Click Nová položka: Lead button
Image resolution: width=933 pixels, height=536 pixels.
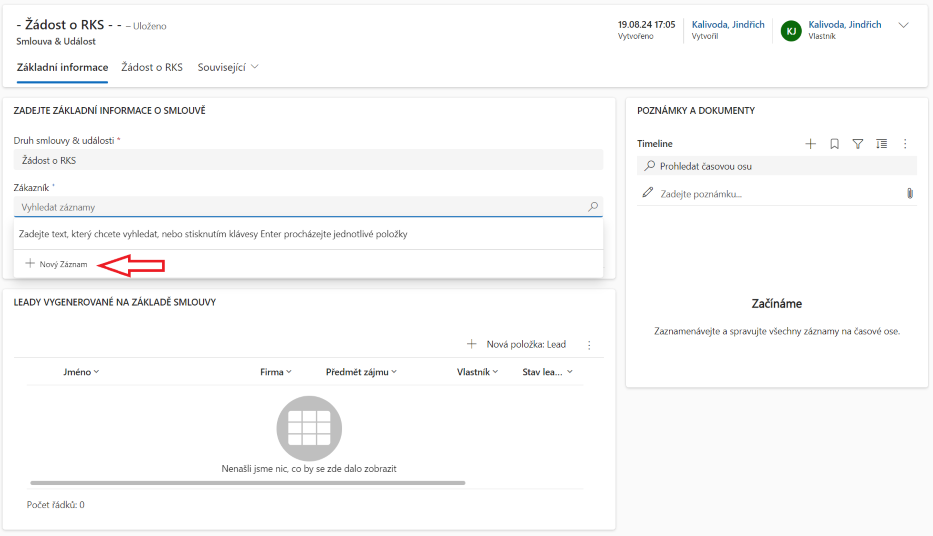(516, 344)
